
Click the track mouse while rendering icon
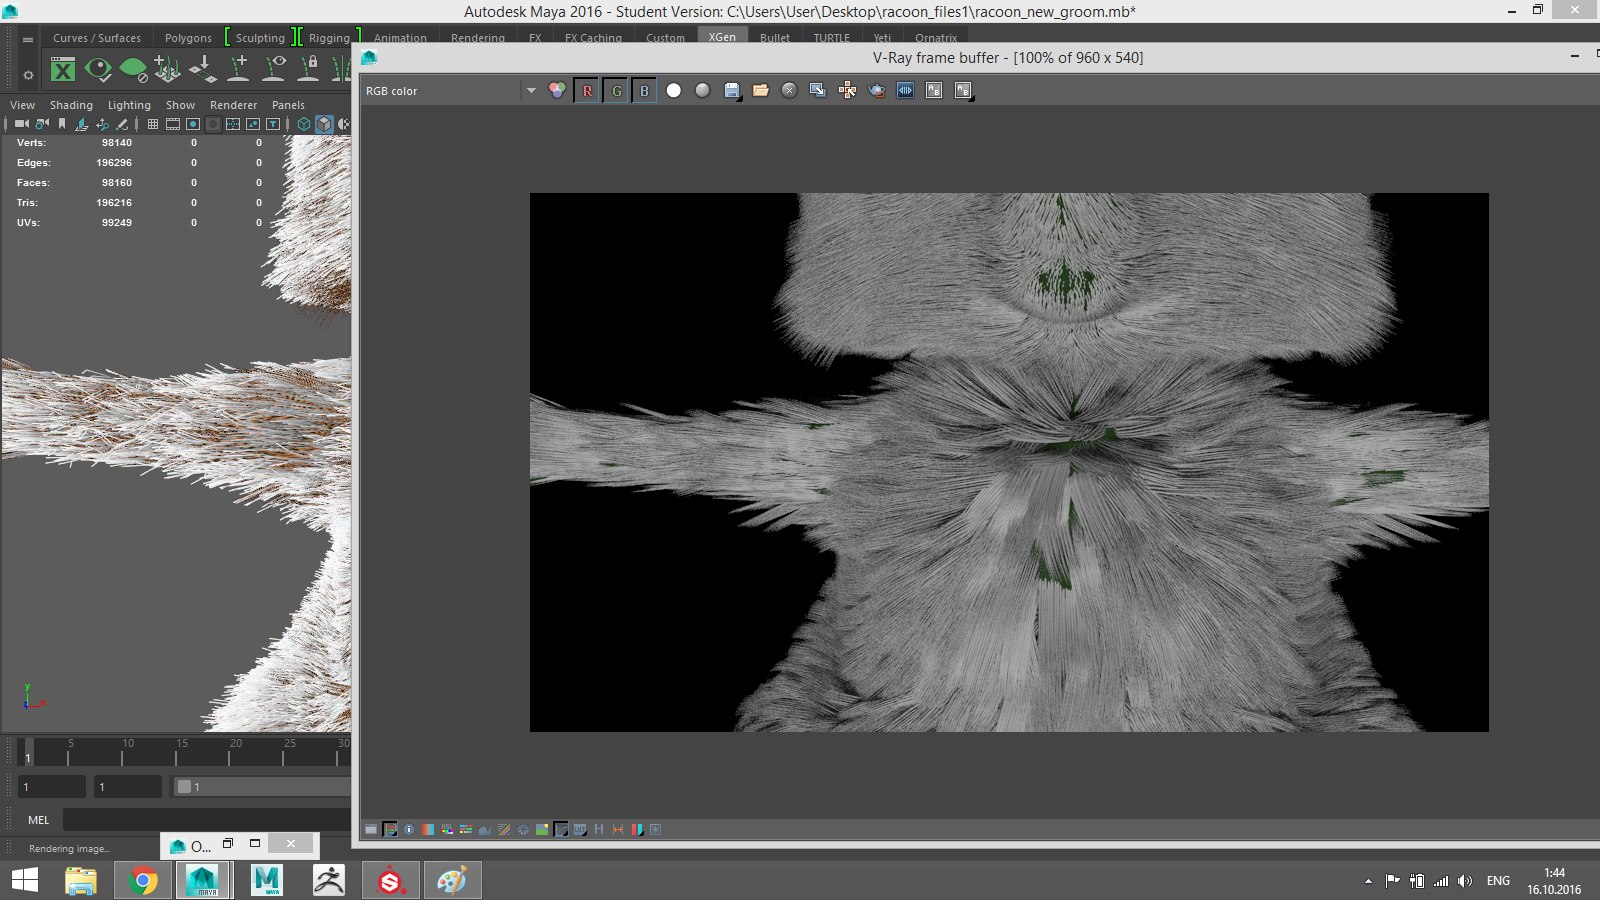[x=847, y=91]
